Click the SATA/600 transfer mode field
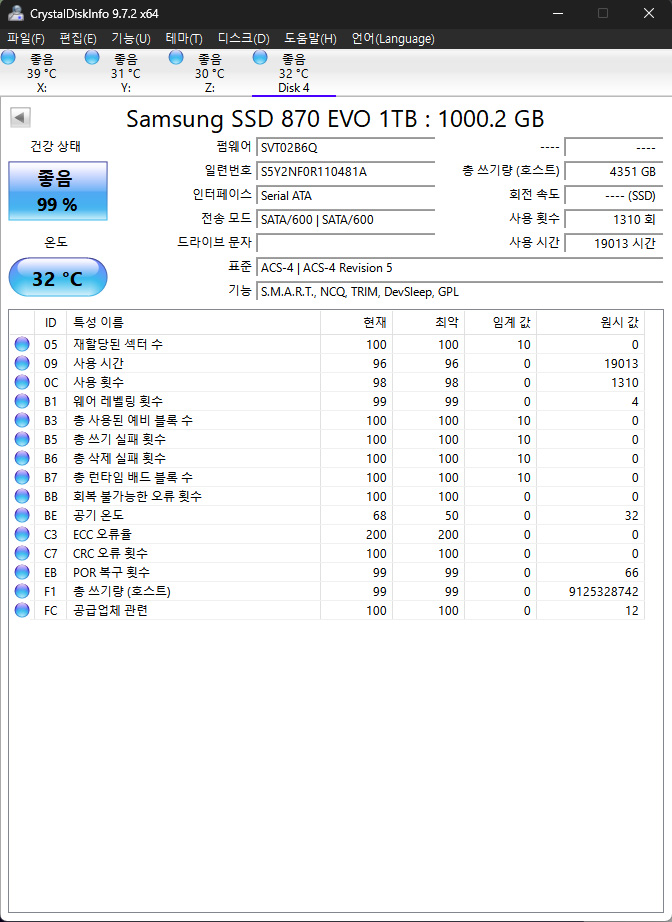This screenshot has width=672, height=922. click(346, 219)
